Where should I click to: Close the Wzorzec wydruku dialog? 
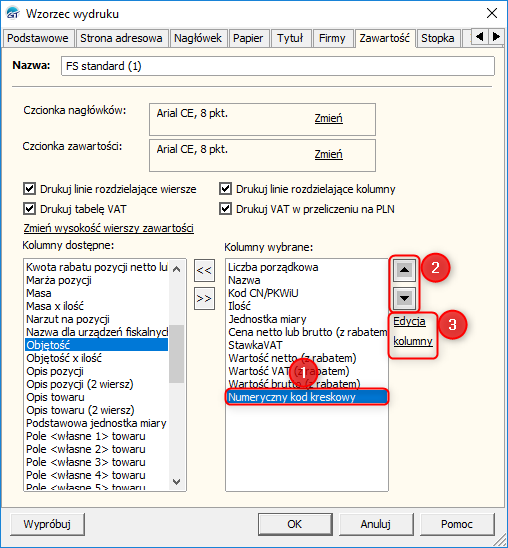coord(492,13)
